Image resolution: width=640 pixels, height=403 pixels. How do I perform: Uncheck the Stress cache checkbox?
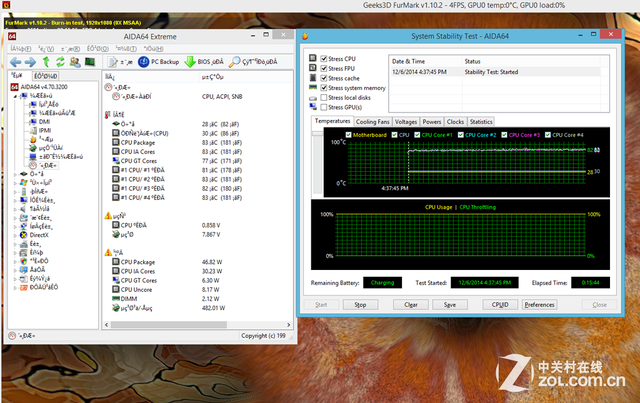pos(324,78)
